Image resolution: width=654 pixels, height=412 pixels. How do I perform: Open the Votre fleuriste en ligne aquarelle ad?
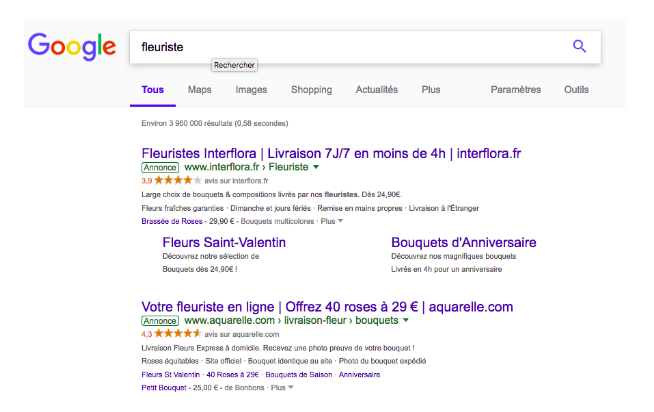coord(327,307)
